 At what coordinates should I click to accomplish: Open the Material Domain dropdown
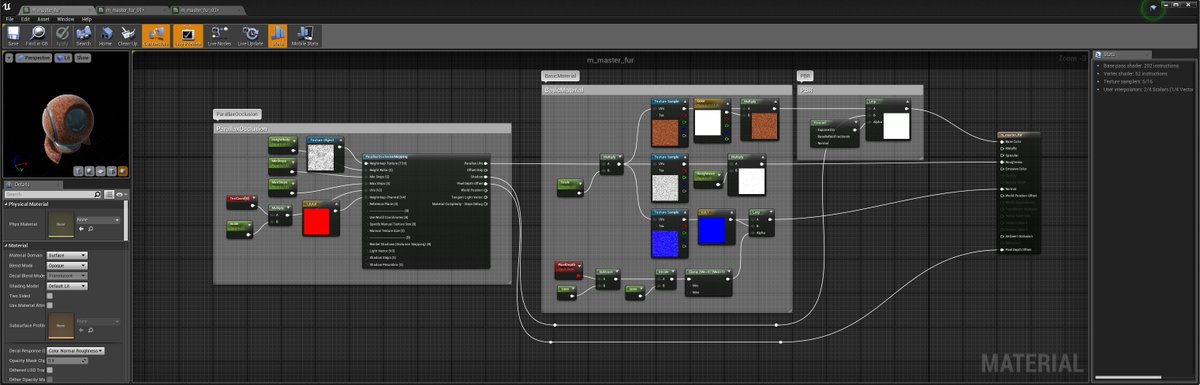67,256
